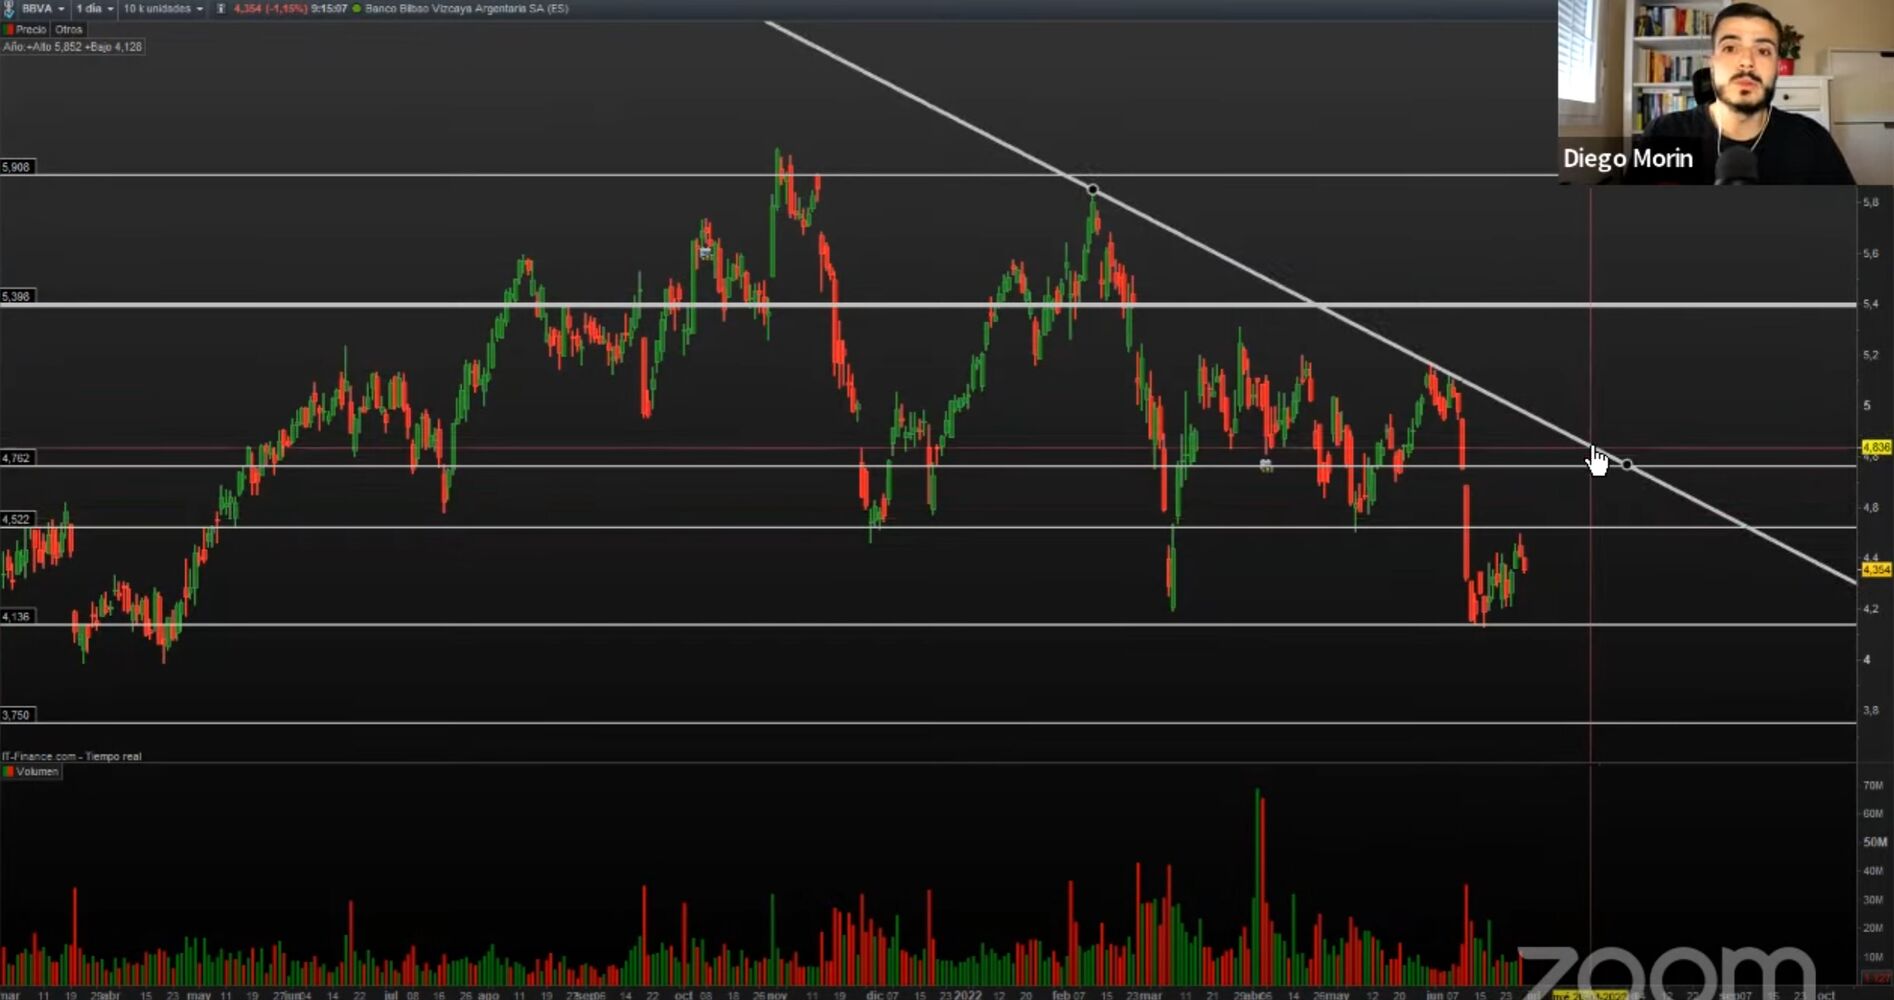Viewport: 1894px width, 1000px height.
Task: Click the 50M volume axis label
Action: [1874, 842]
